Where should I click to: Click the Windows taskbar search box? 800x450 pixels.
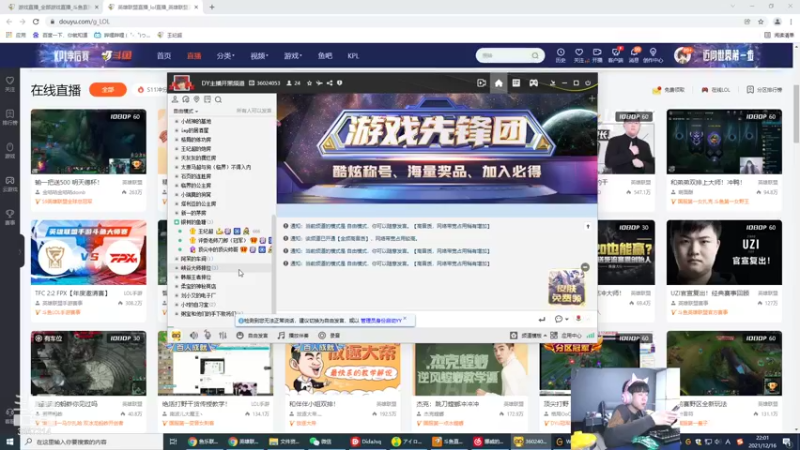(x=92, y=442)
